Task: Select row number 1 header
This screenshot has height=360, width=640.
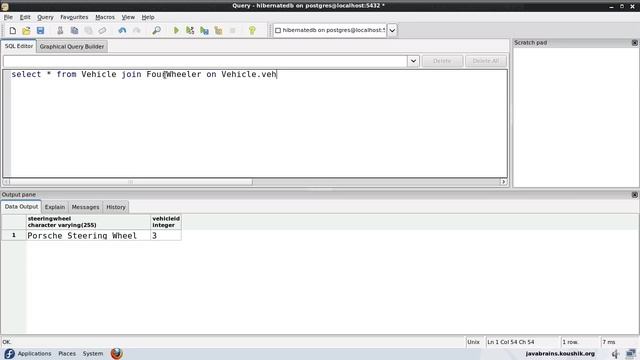Action: (x=14, y=236)
